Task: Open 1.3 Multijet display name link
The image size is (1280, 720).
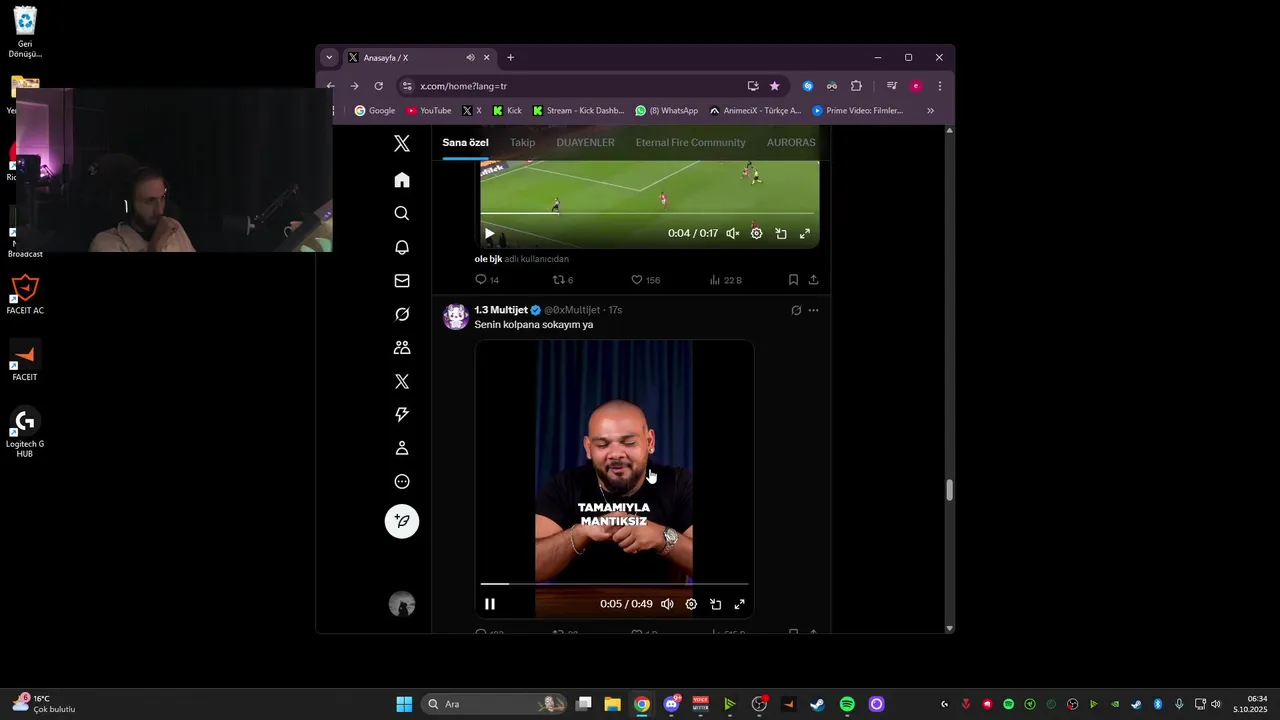Action: (x=501, y=310)
